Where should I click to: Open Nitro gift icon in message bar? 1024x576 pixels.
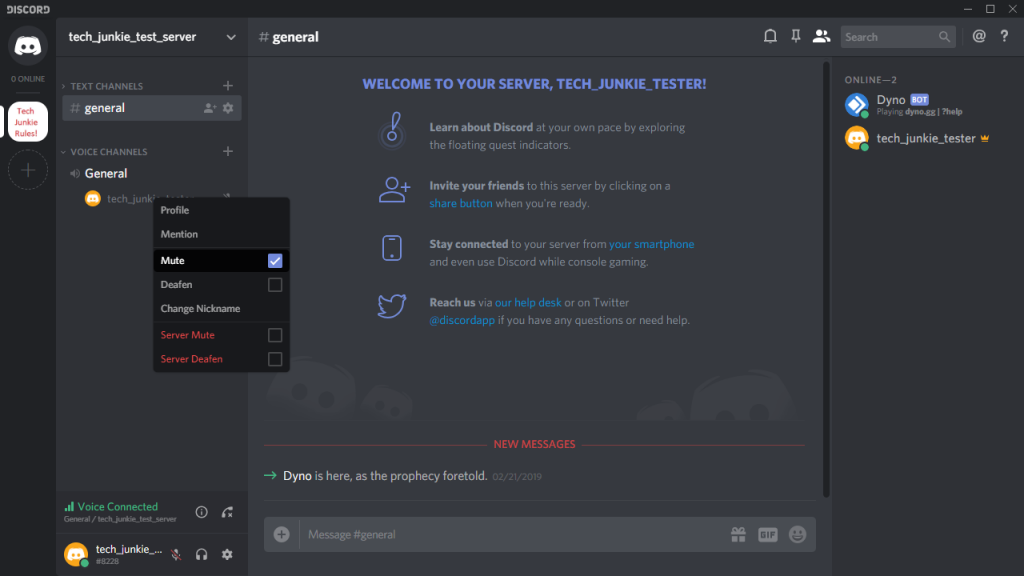738,534
